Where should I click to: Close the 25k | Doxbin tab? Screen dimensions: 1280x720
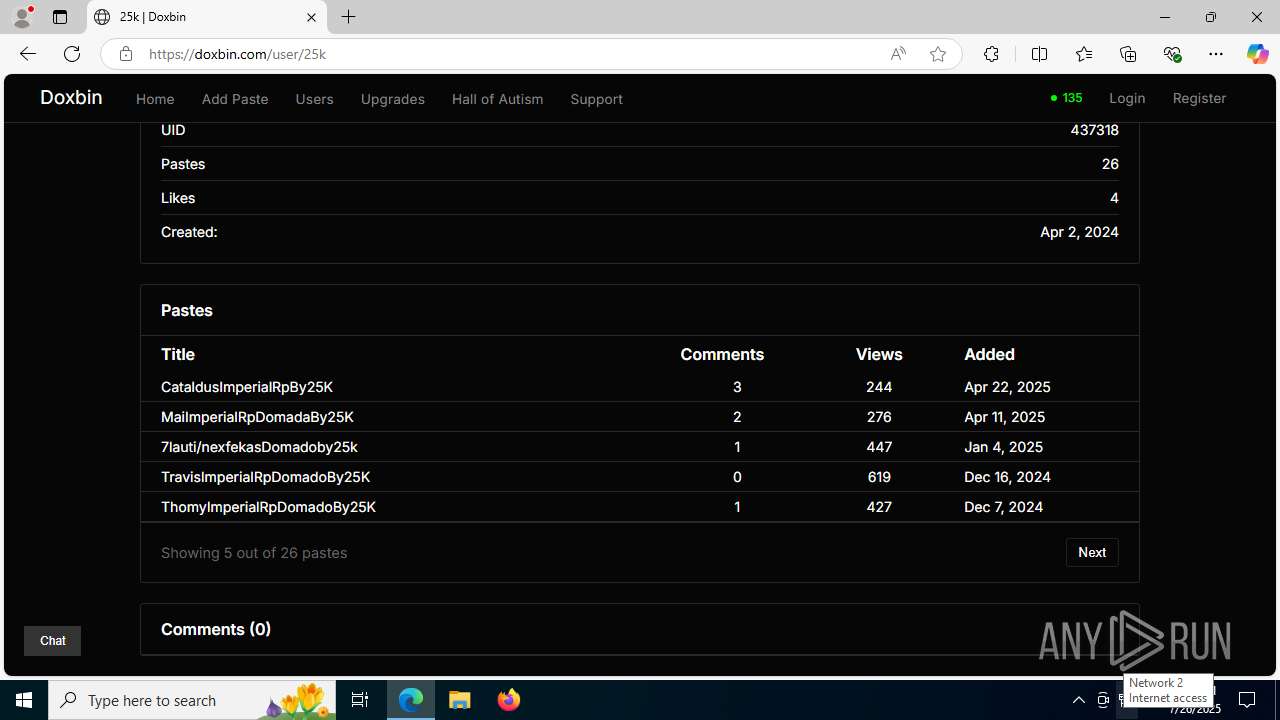click(311, 17)
